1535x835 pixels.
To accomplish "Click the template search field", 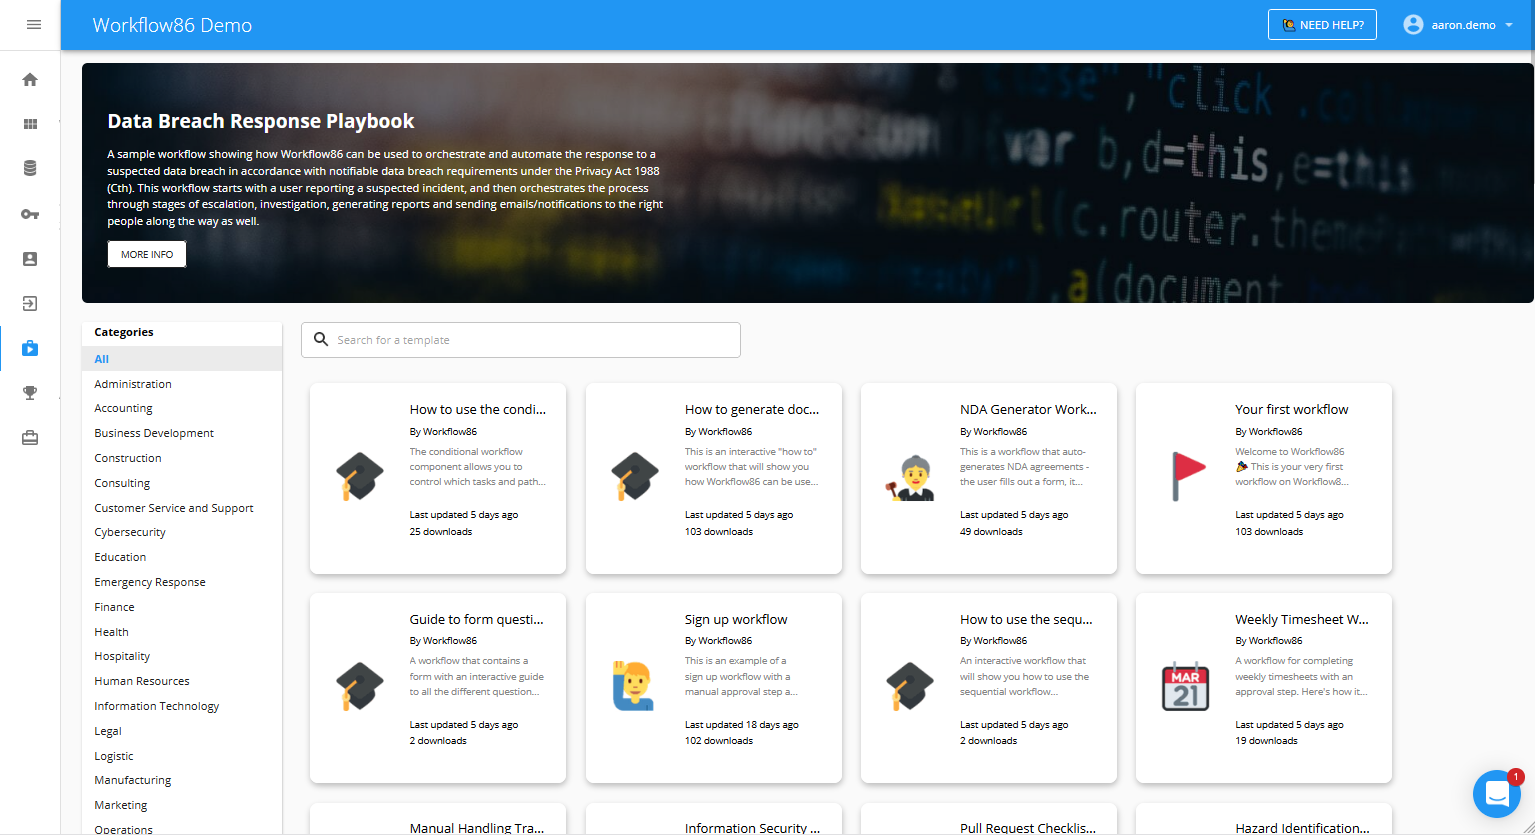I will [x=520, y=340].
